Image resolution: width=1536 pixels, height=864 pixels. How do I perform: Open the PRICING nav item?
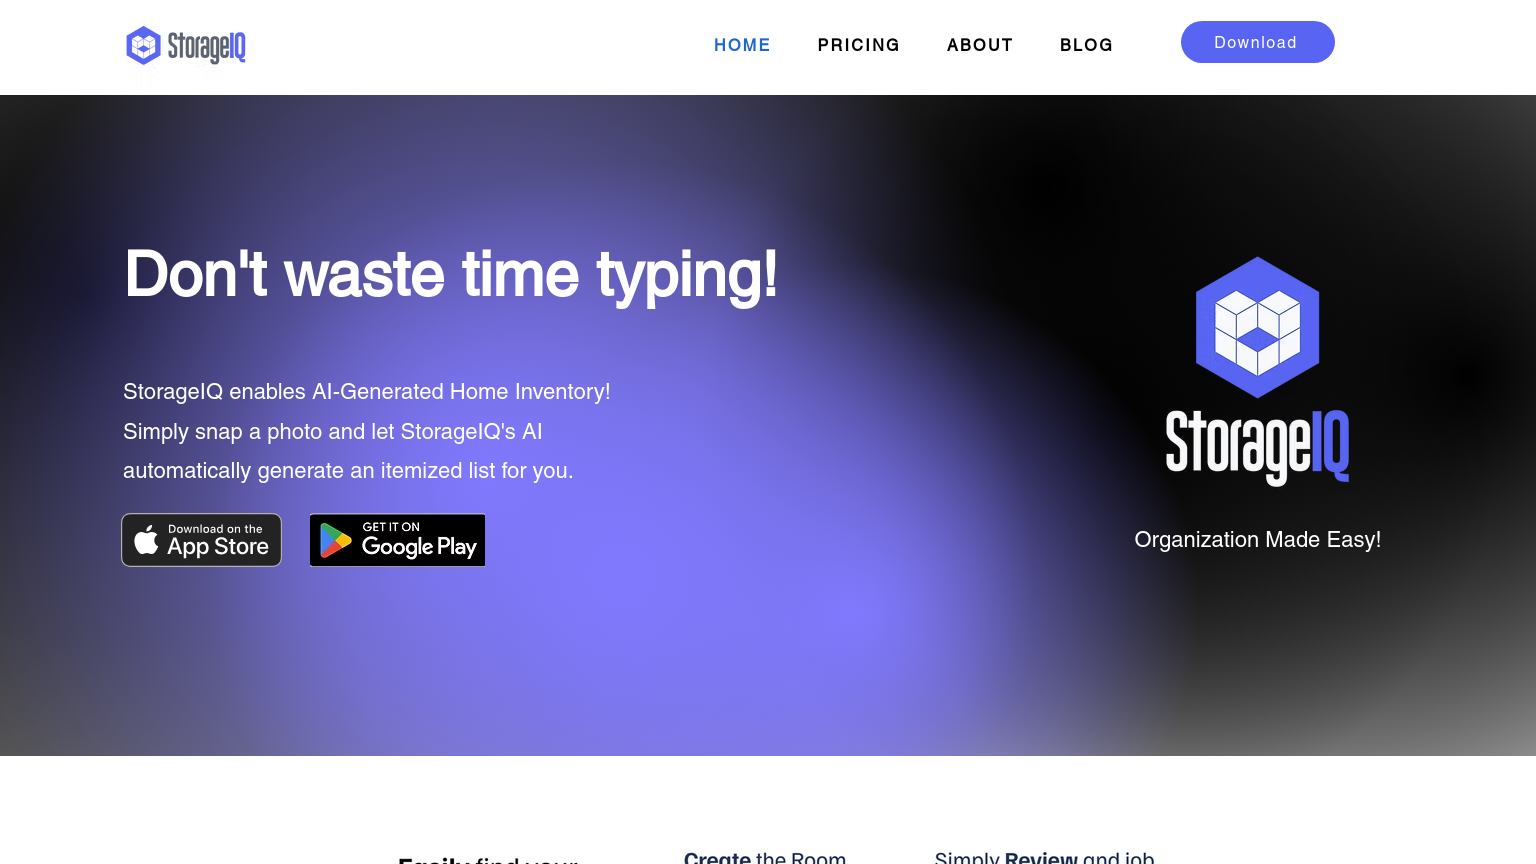pos(859,45)
